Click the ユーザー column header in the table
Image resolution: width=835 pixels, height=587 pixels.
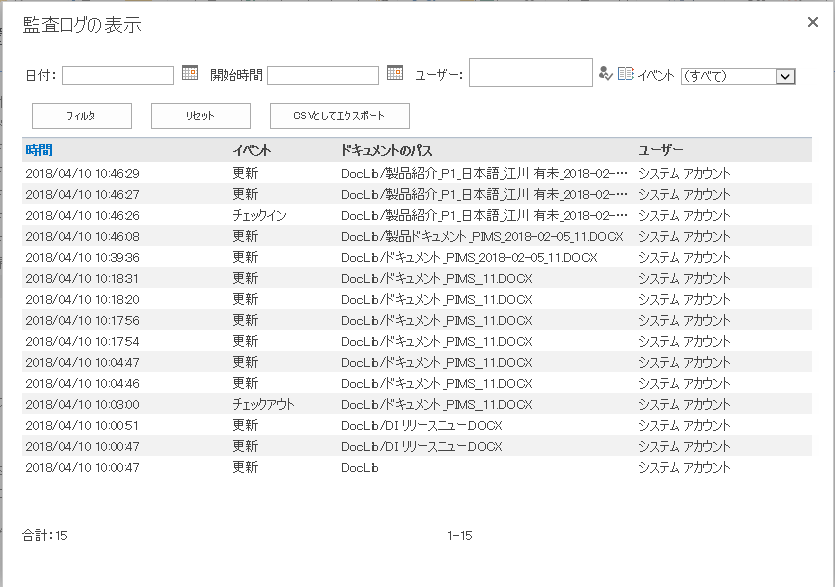point(660,151)
